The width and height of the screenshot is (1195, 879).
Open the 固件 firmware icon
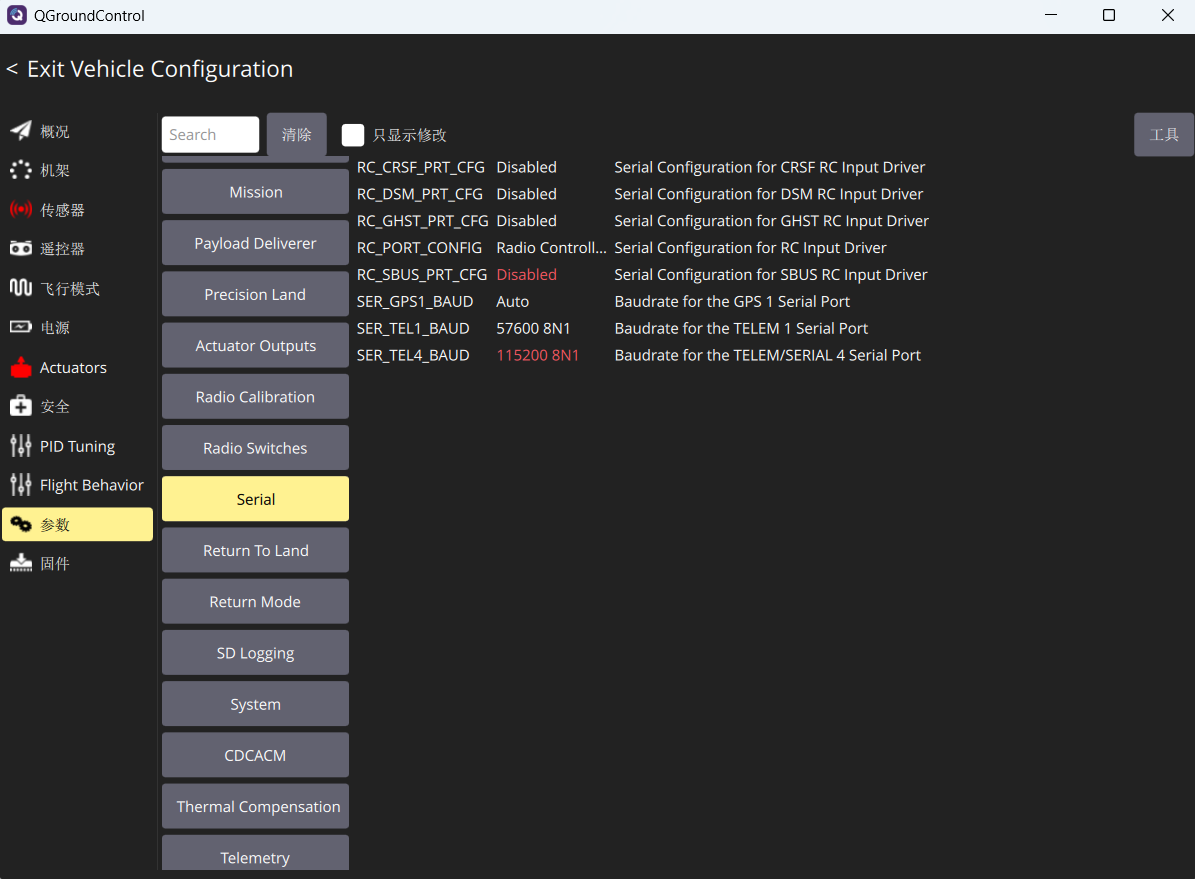coord(21,563)
